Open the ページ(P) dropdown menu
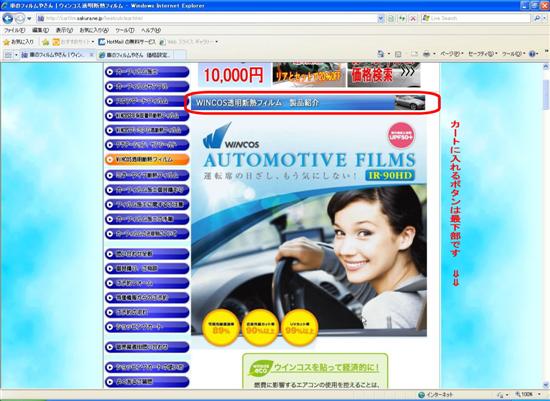The image size is (550, 401). pyautogui.click(x=451, y=54)
